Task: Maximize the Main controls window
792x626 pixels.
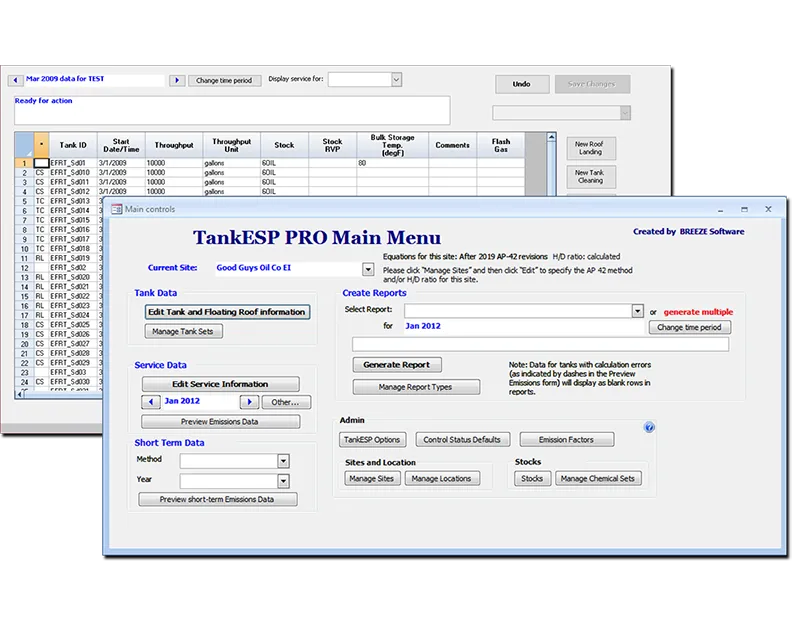Action: (744, 209)
